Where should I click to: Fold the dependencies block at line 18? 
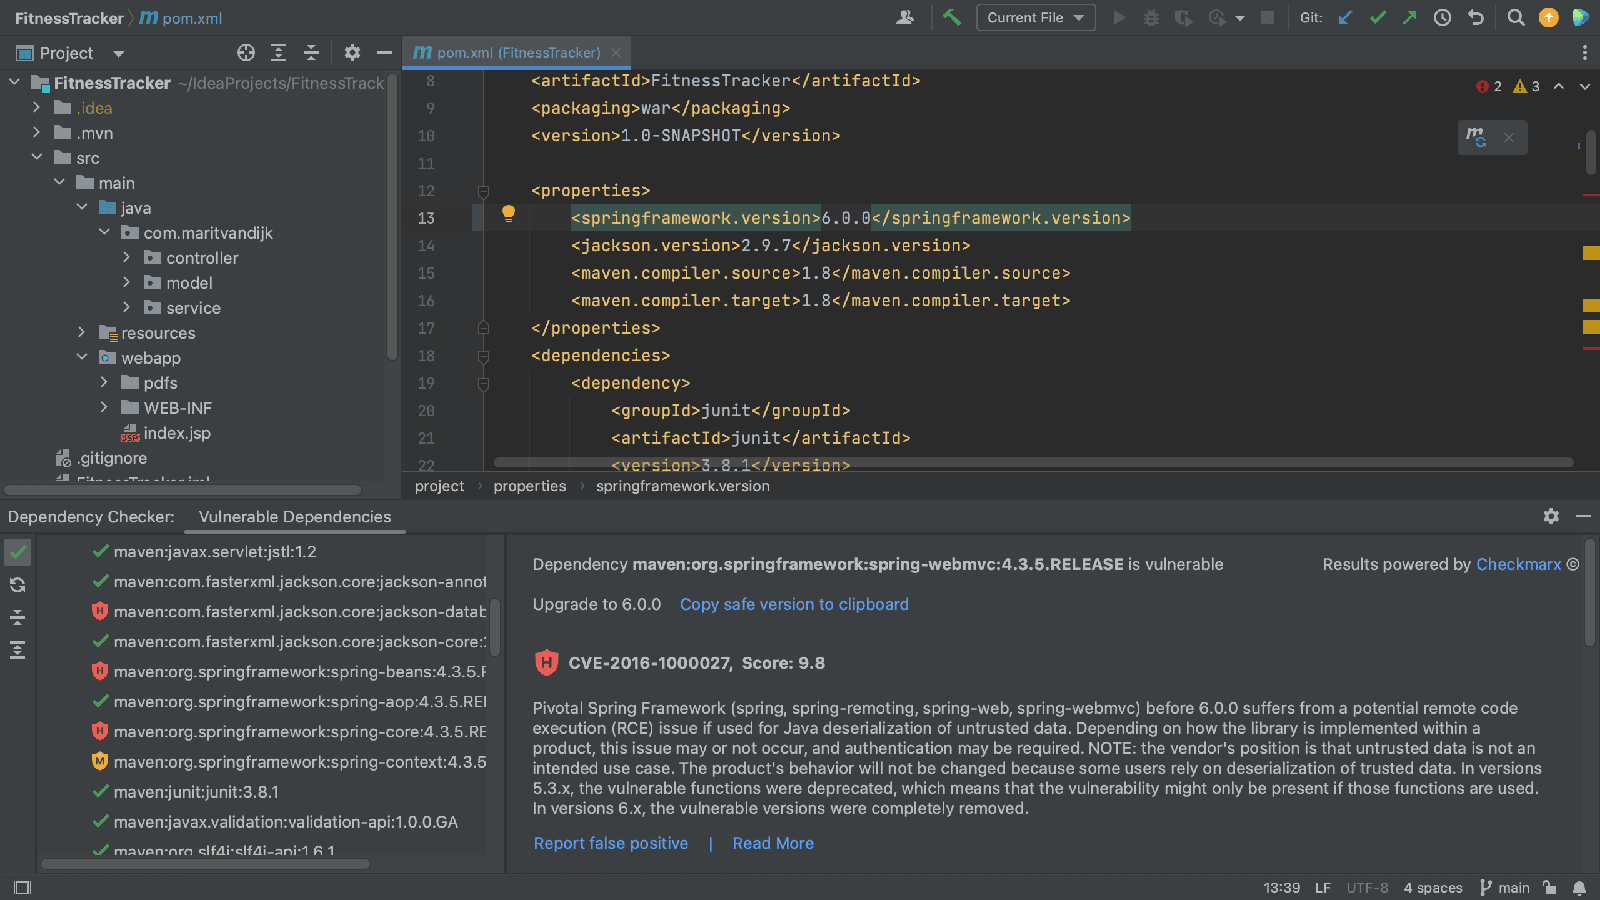click(483, 356)
